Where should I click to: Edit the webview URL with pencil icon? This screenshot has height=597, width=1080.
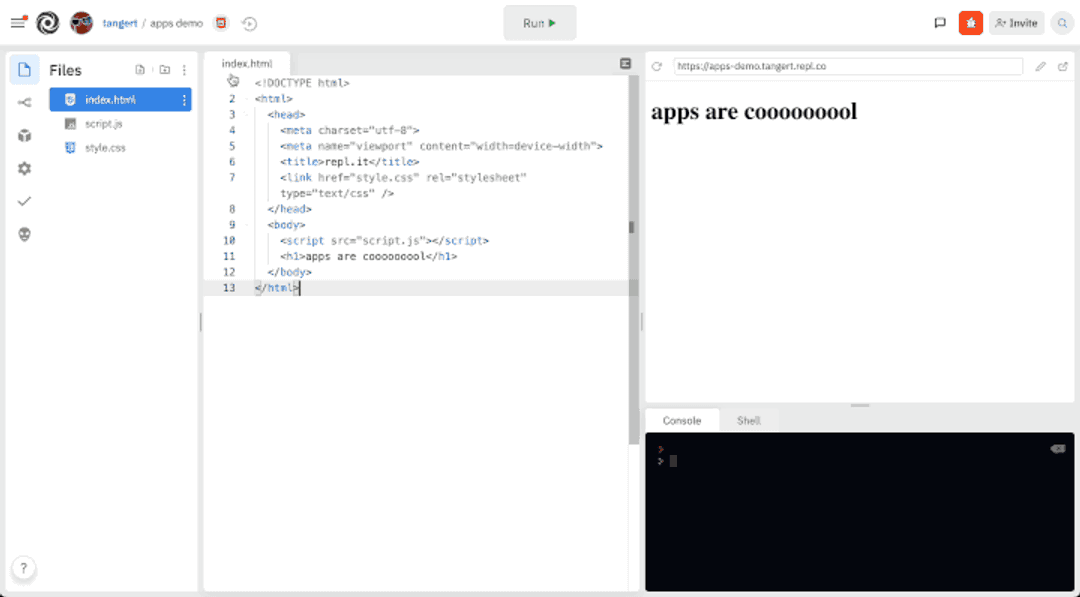click(1040, 66)
